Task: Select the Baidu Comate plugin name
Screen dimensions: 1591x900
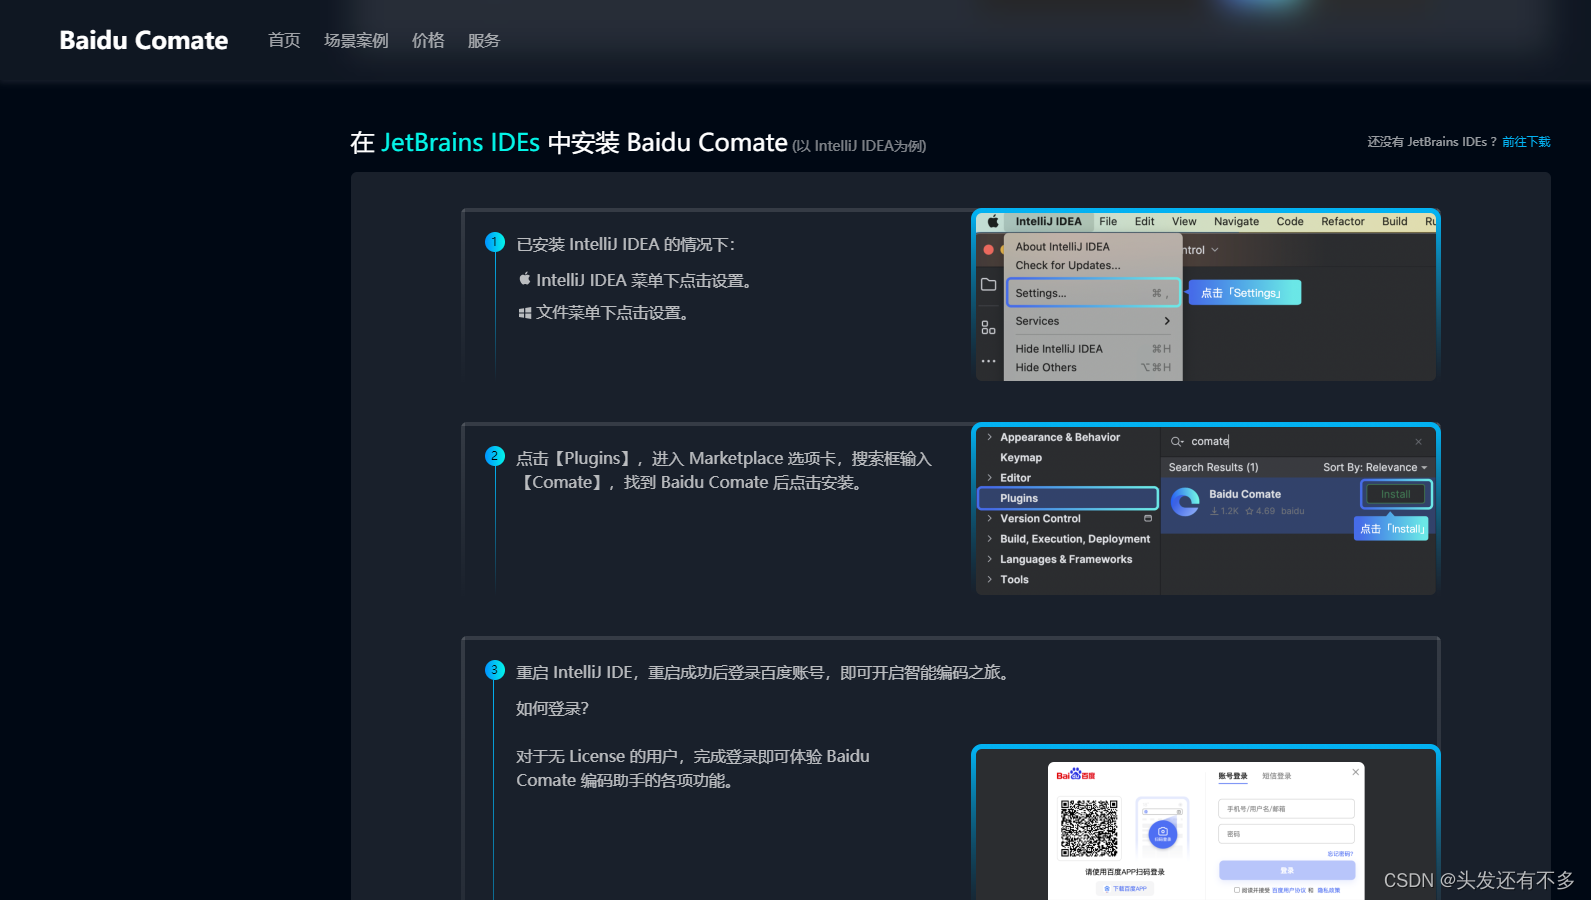Action: (1245, 494)
